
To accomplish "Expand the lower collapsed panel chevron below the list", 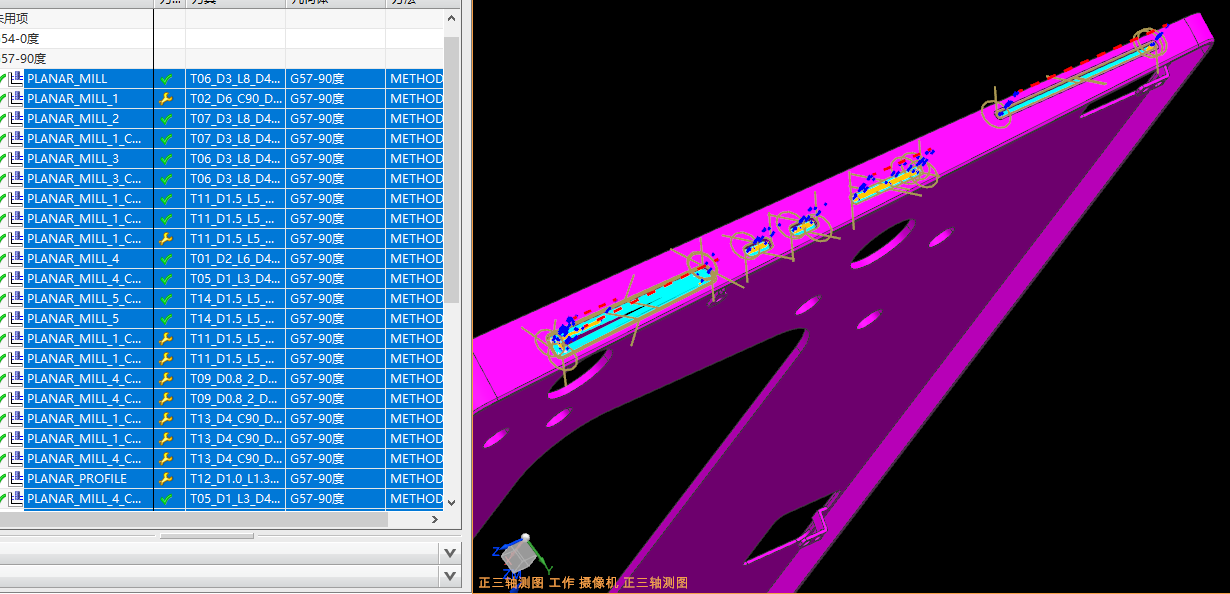I will pos(451,576).
